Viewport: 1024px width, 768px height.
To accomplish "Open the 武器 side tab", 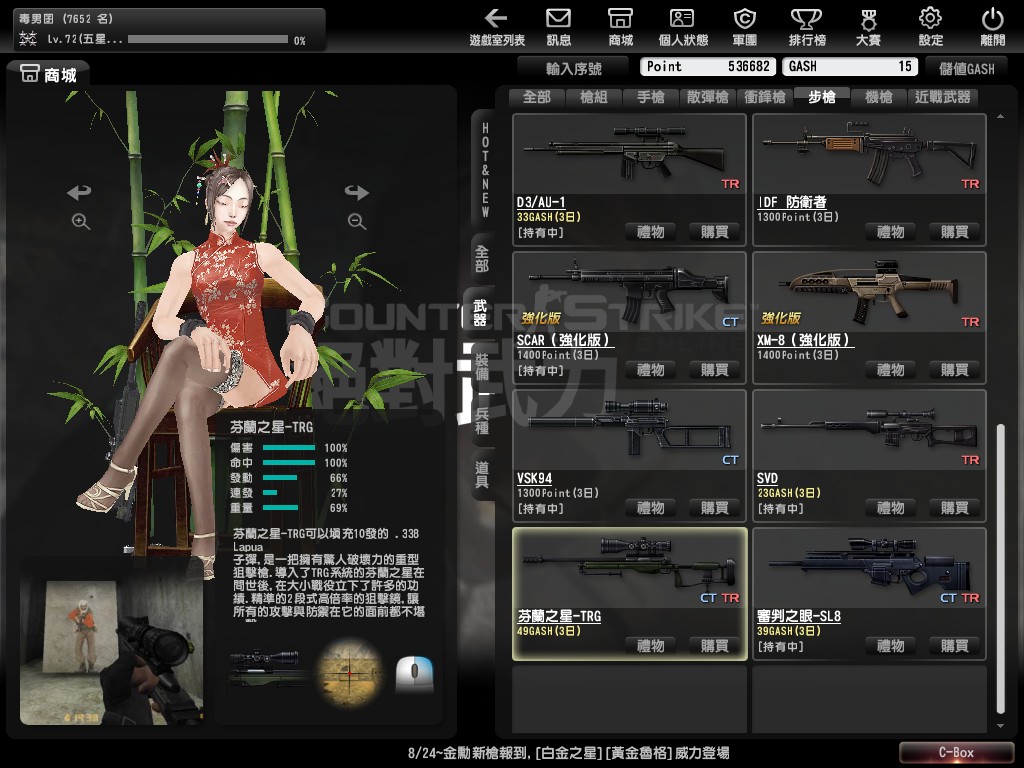I will click(480, 313).
